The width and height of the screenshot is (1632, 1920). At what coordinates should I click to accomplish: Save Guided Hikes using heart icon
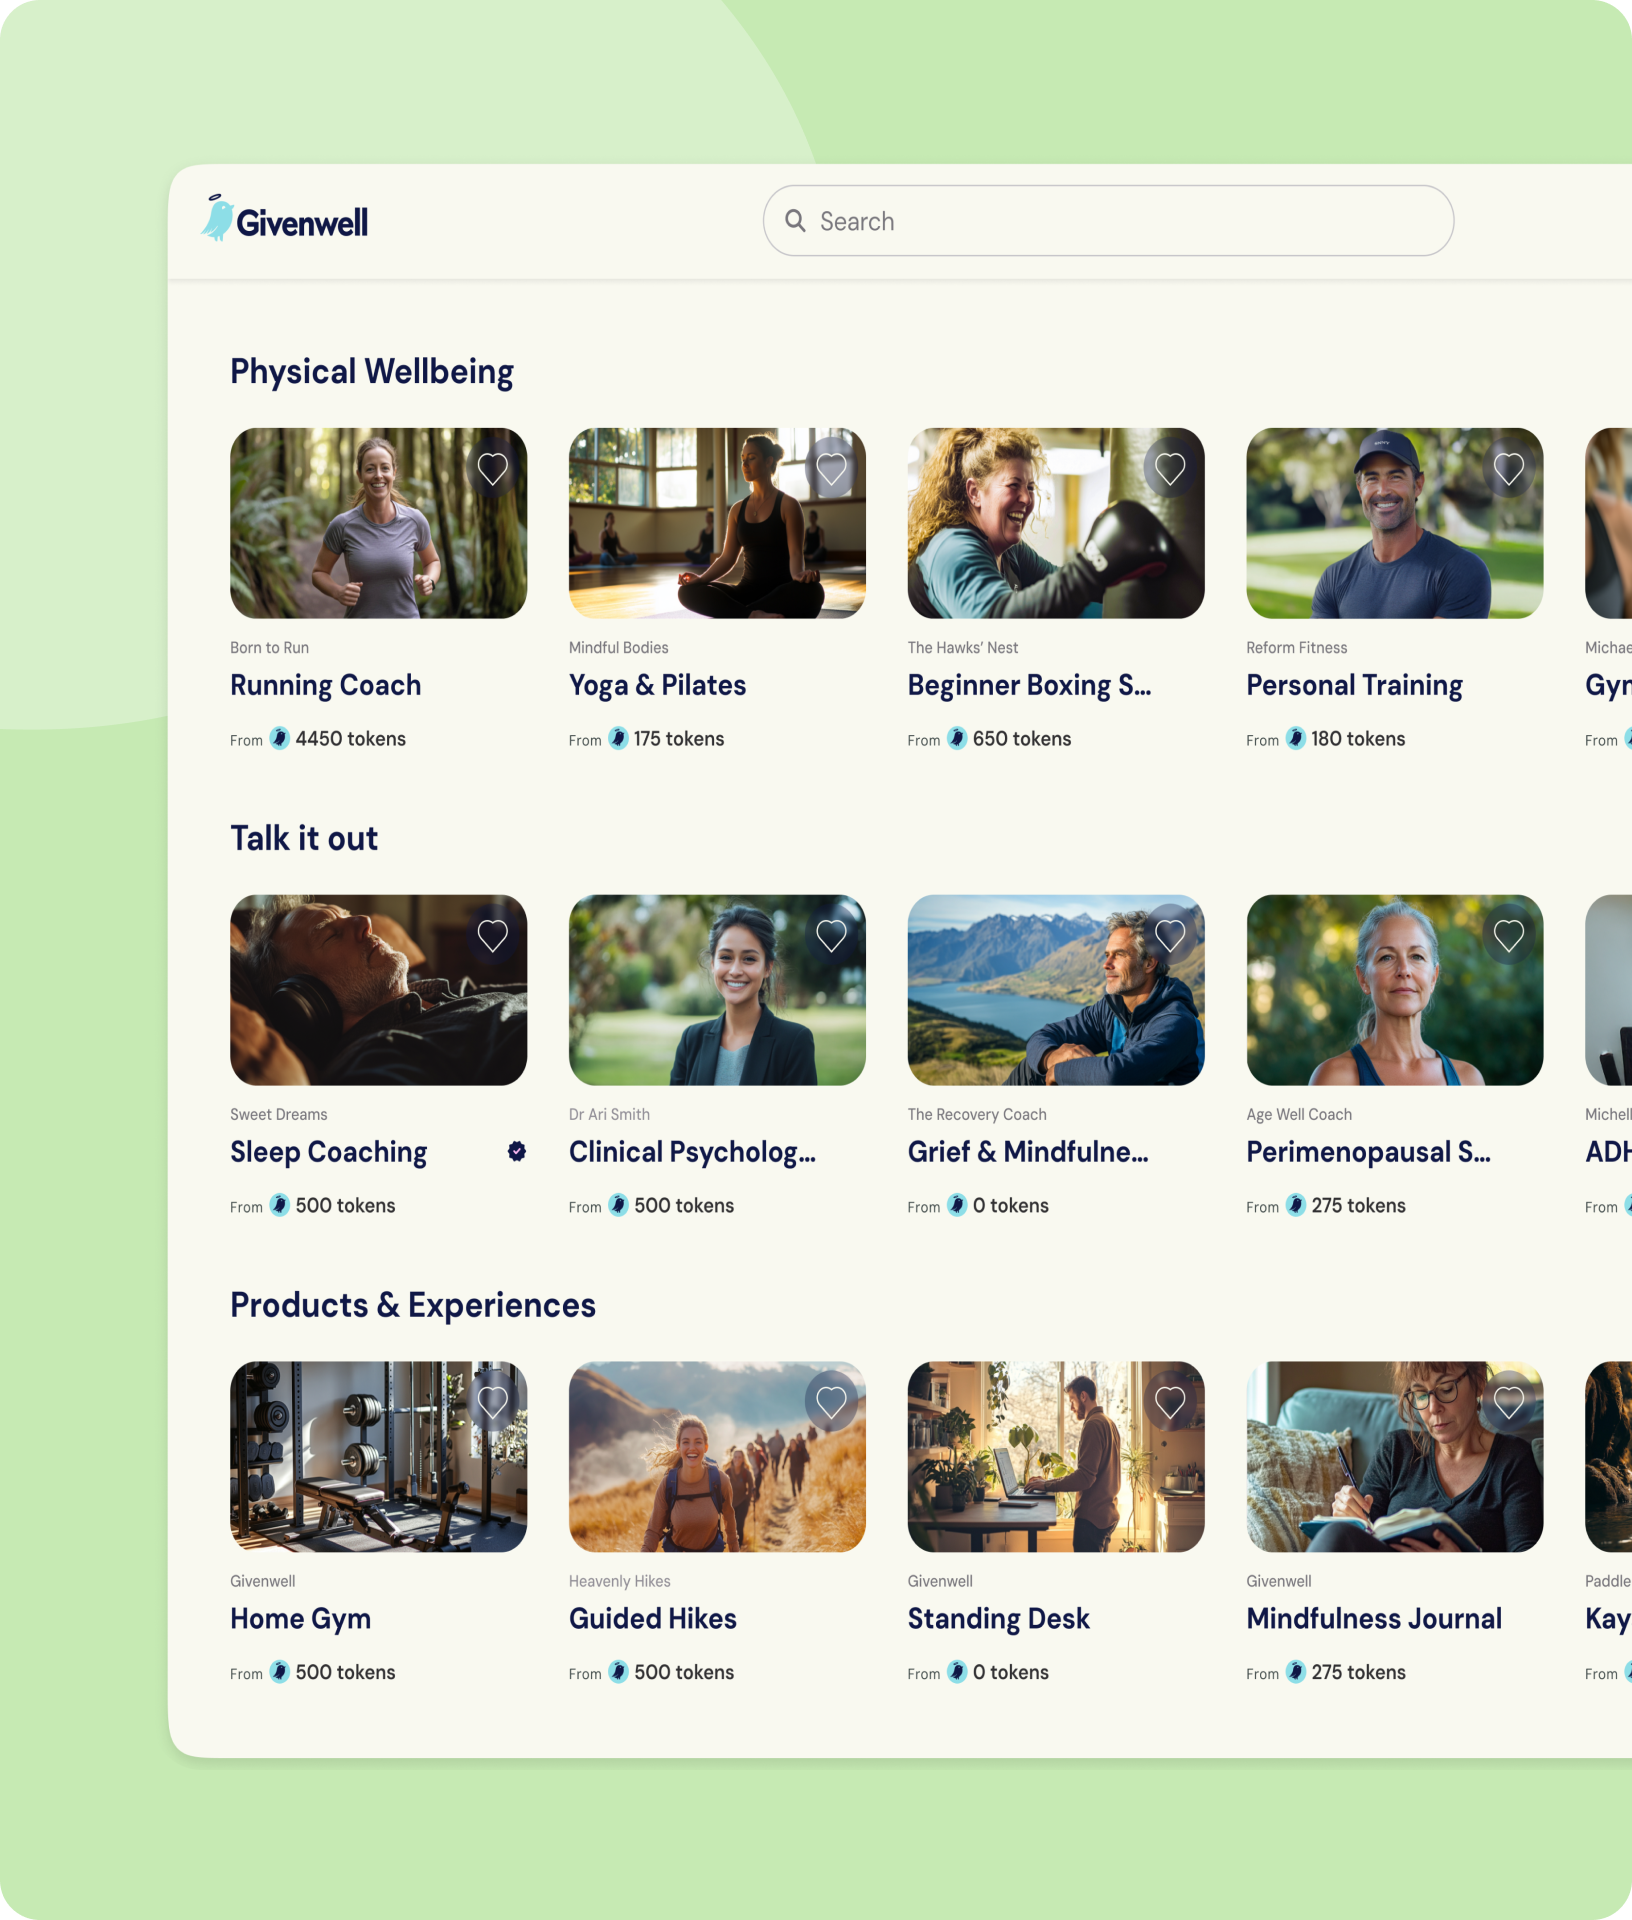(831, 1402)
